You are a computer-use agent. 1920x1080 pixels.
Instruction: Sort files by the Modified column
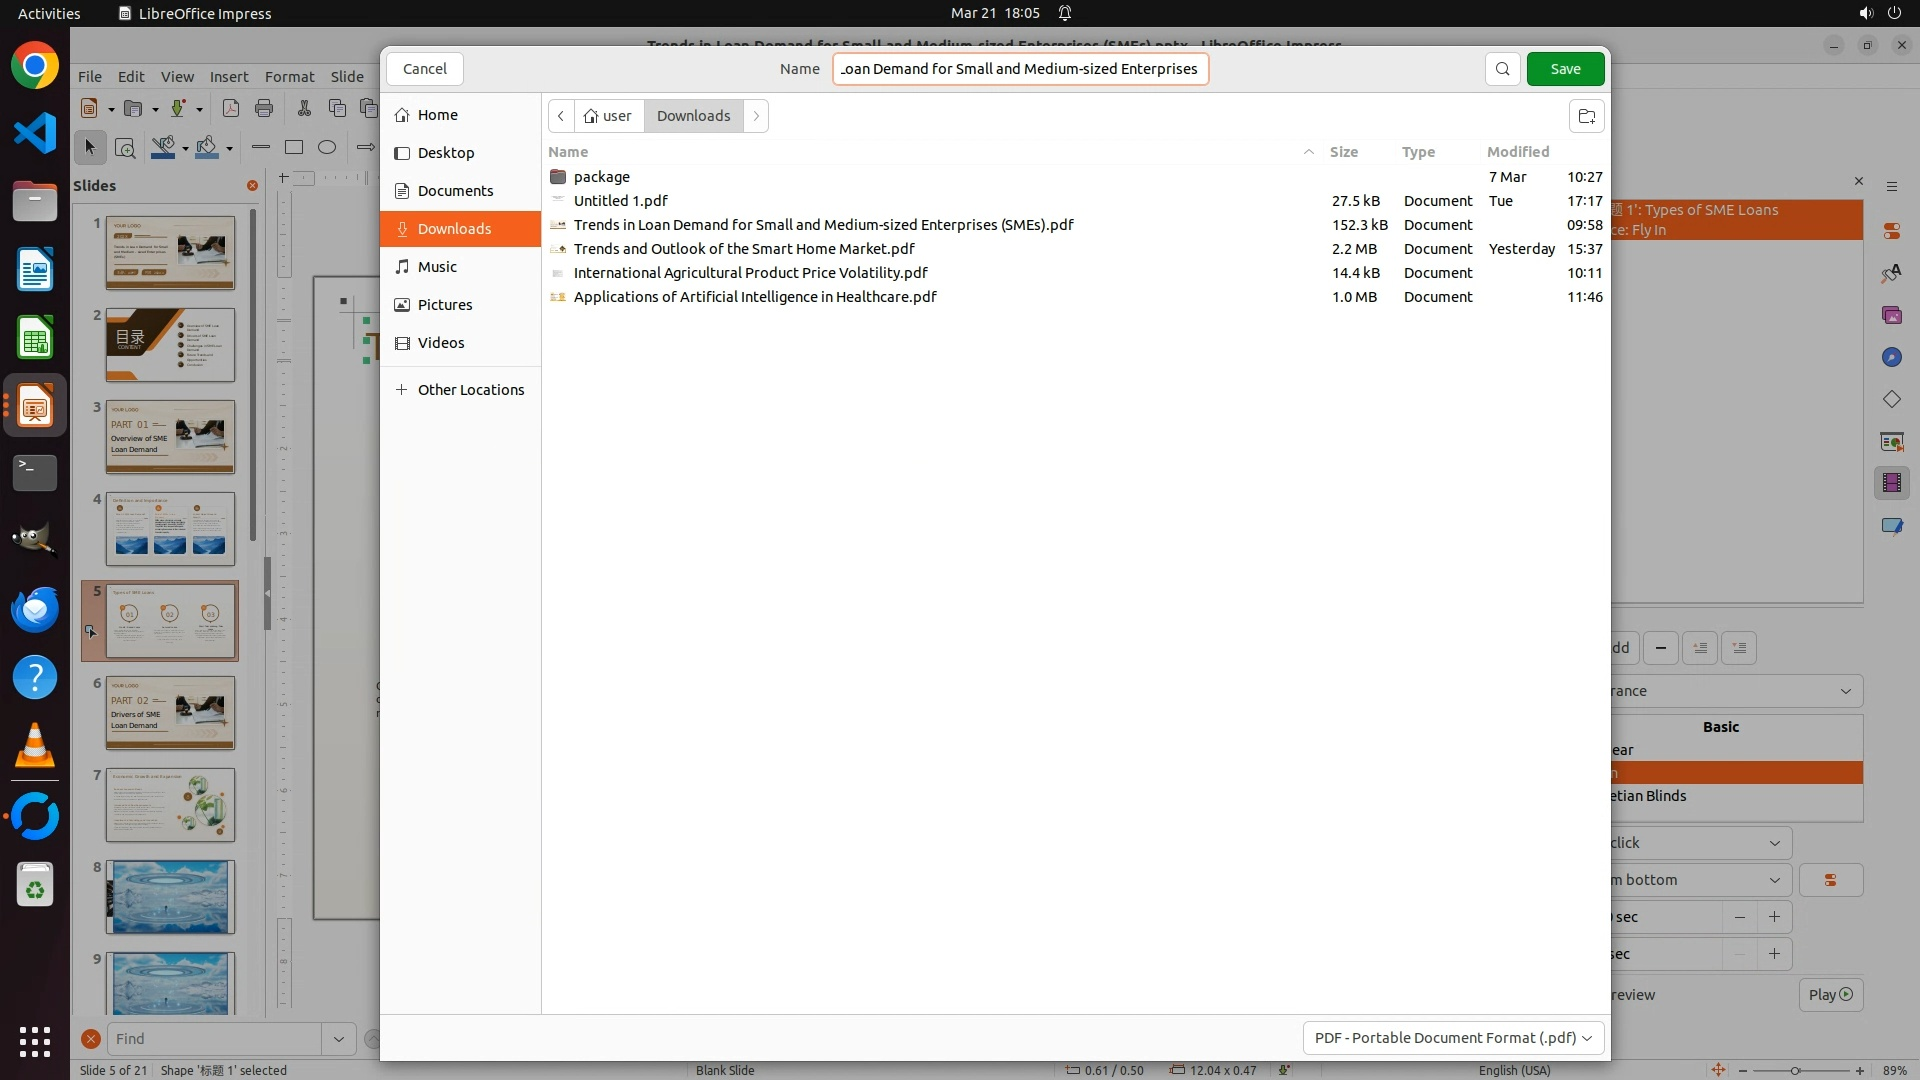click(1517, 152)
